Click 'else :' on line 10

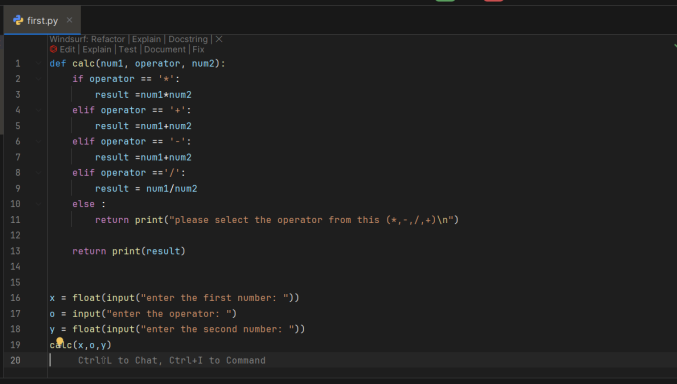click(89, 204)
